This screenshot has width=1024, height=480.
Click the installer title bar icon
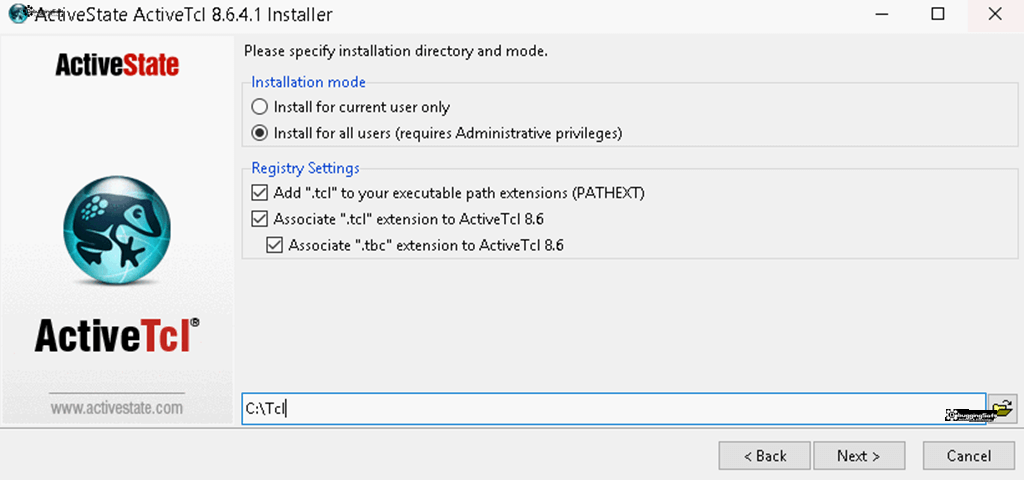18,14
